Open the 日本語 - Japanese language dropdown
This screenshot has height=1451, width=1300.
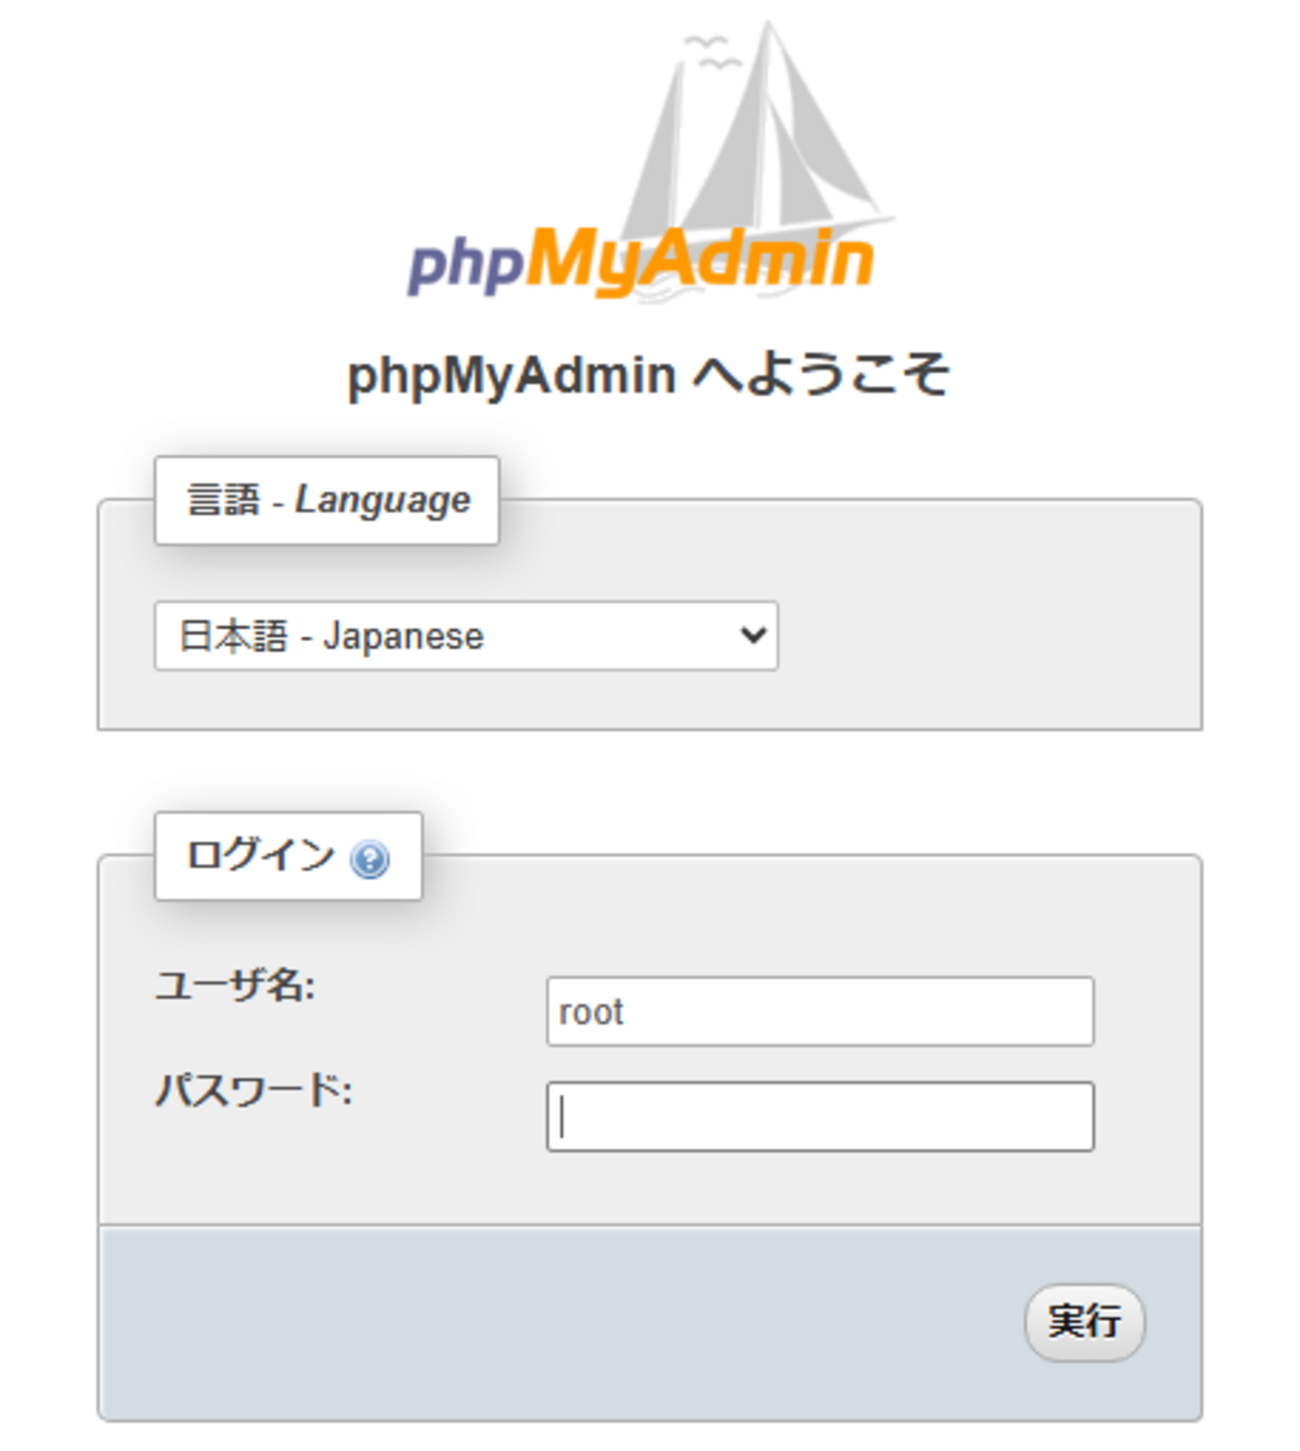click(466, 636)
